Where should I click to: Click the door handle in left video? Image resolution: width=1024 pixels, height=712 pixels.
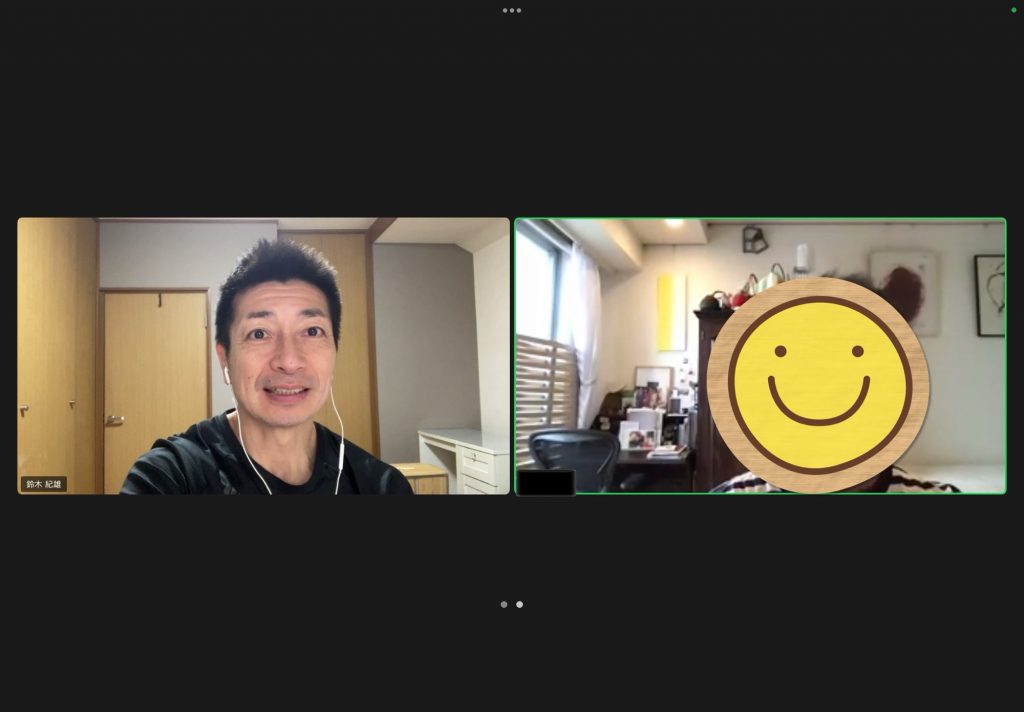tap(113, 420)
